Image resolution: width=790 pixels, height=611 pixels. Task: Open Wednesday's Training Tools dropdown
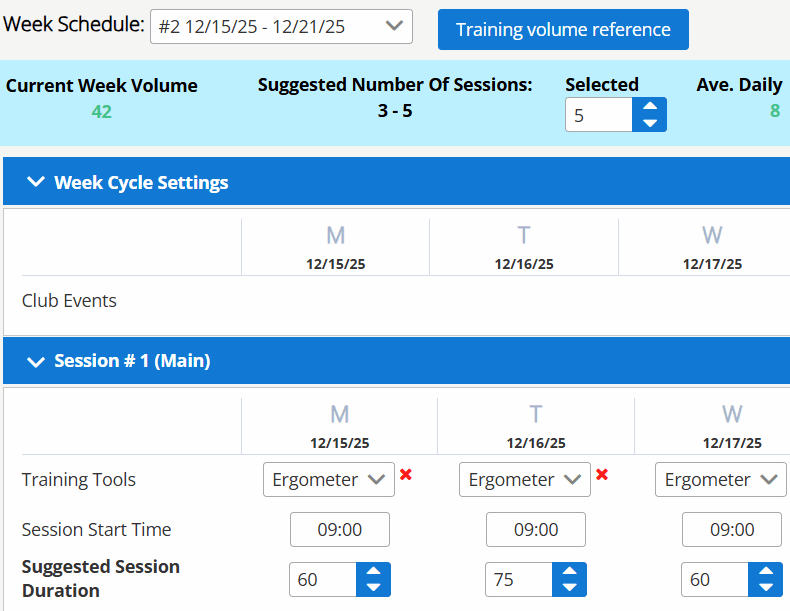point(720,480)
